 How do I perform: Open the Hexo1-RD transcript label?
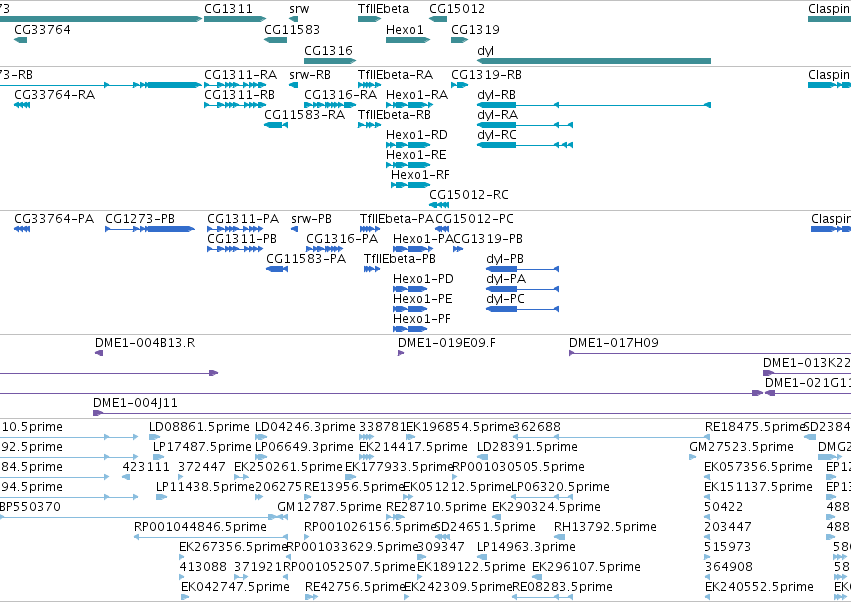[417, 135]
